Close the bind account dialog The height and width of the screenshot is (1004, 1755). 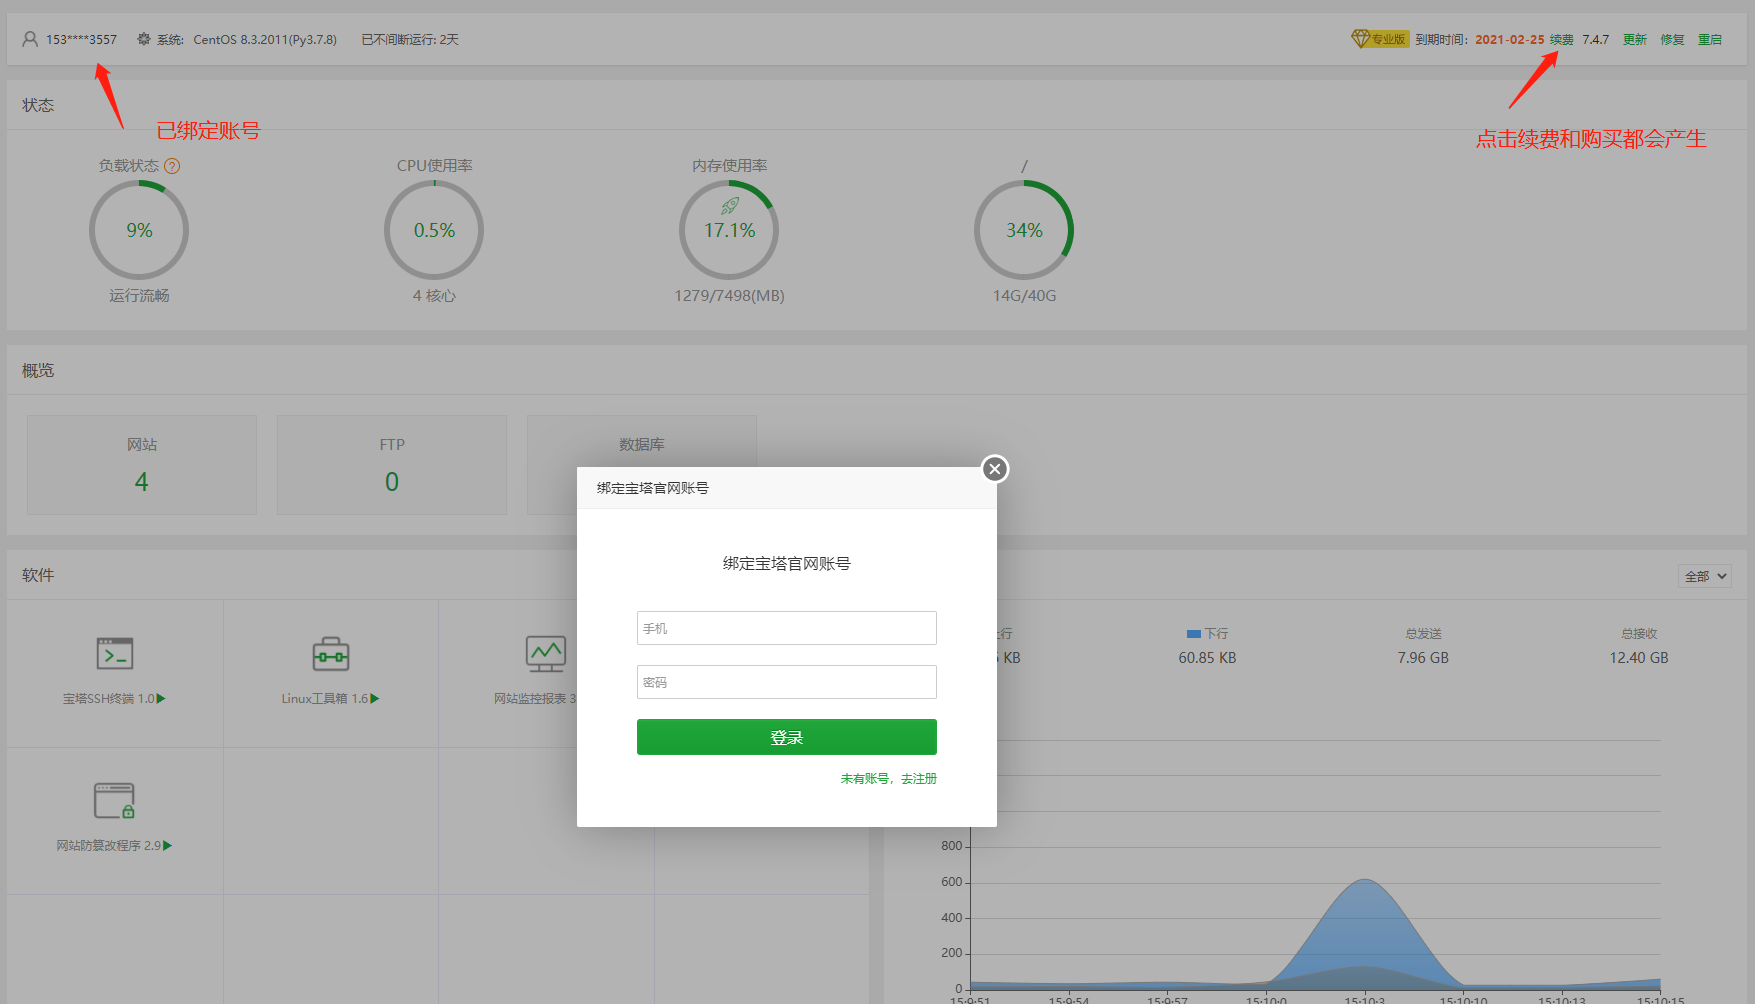[994, 469]
